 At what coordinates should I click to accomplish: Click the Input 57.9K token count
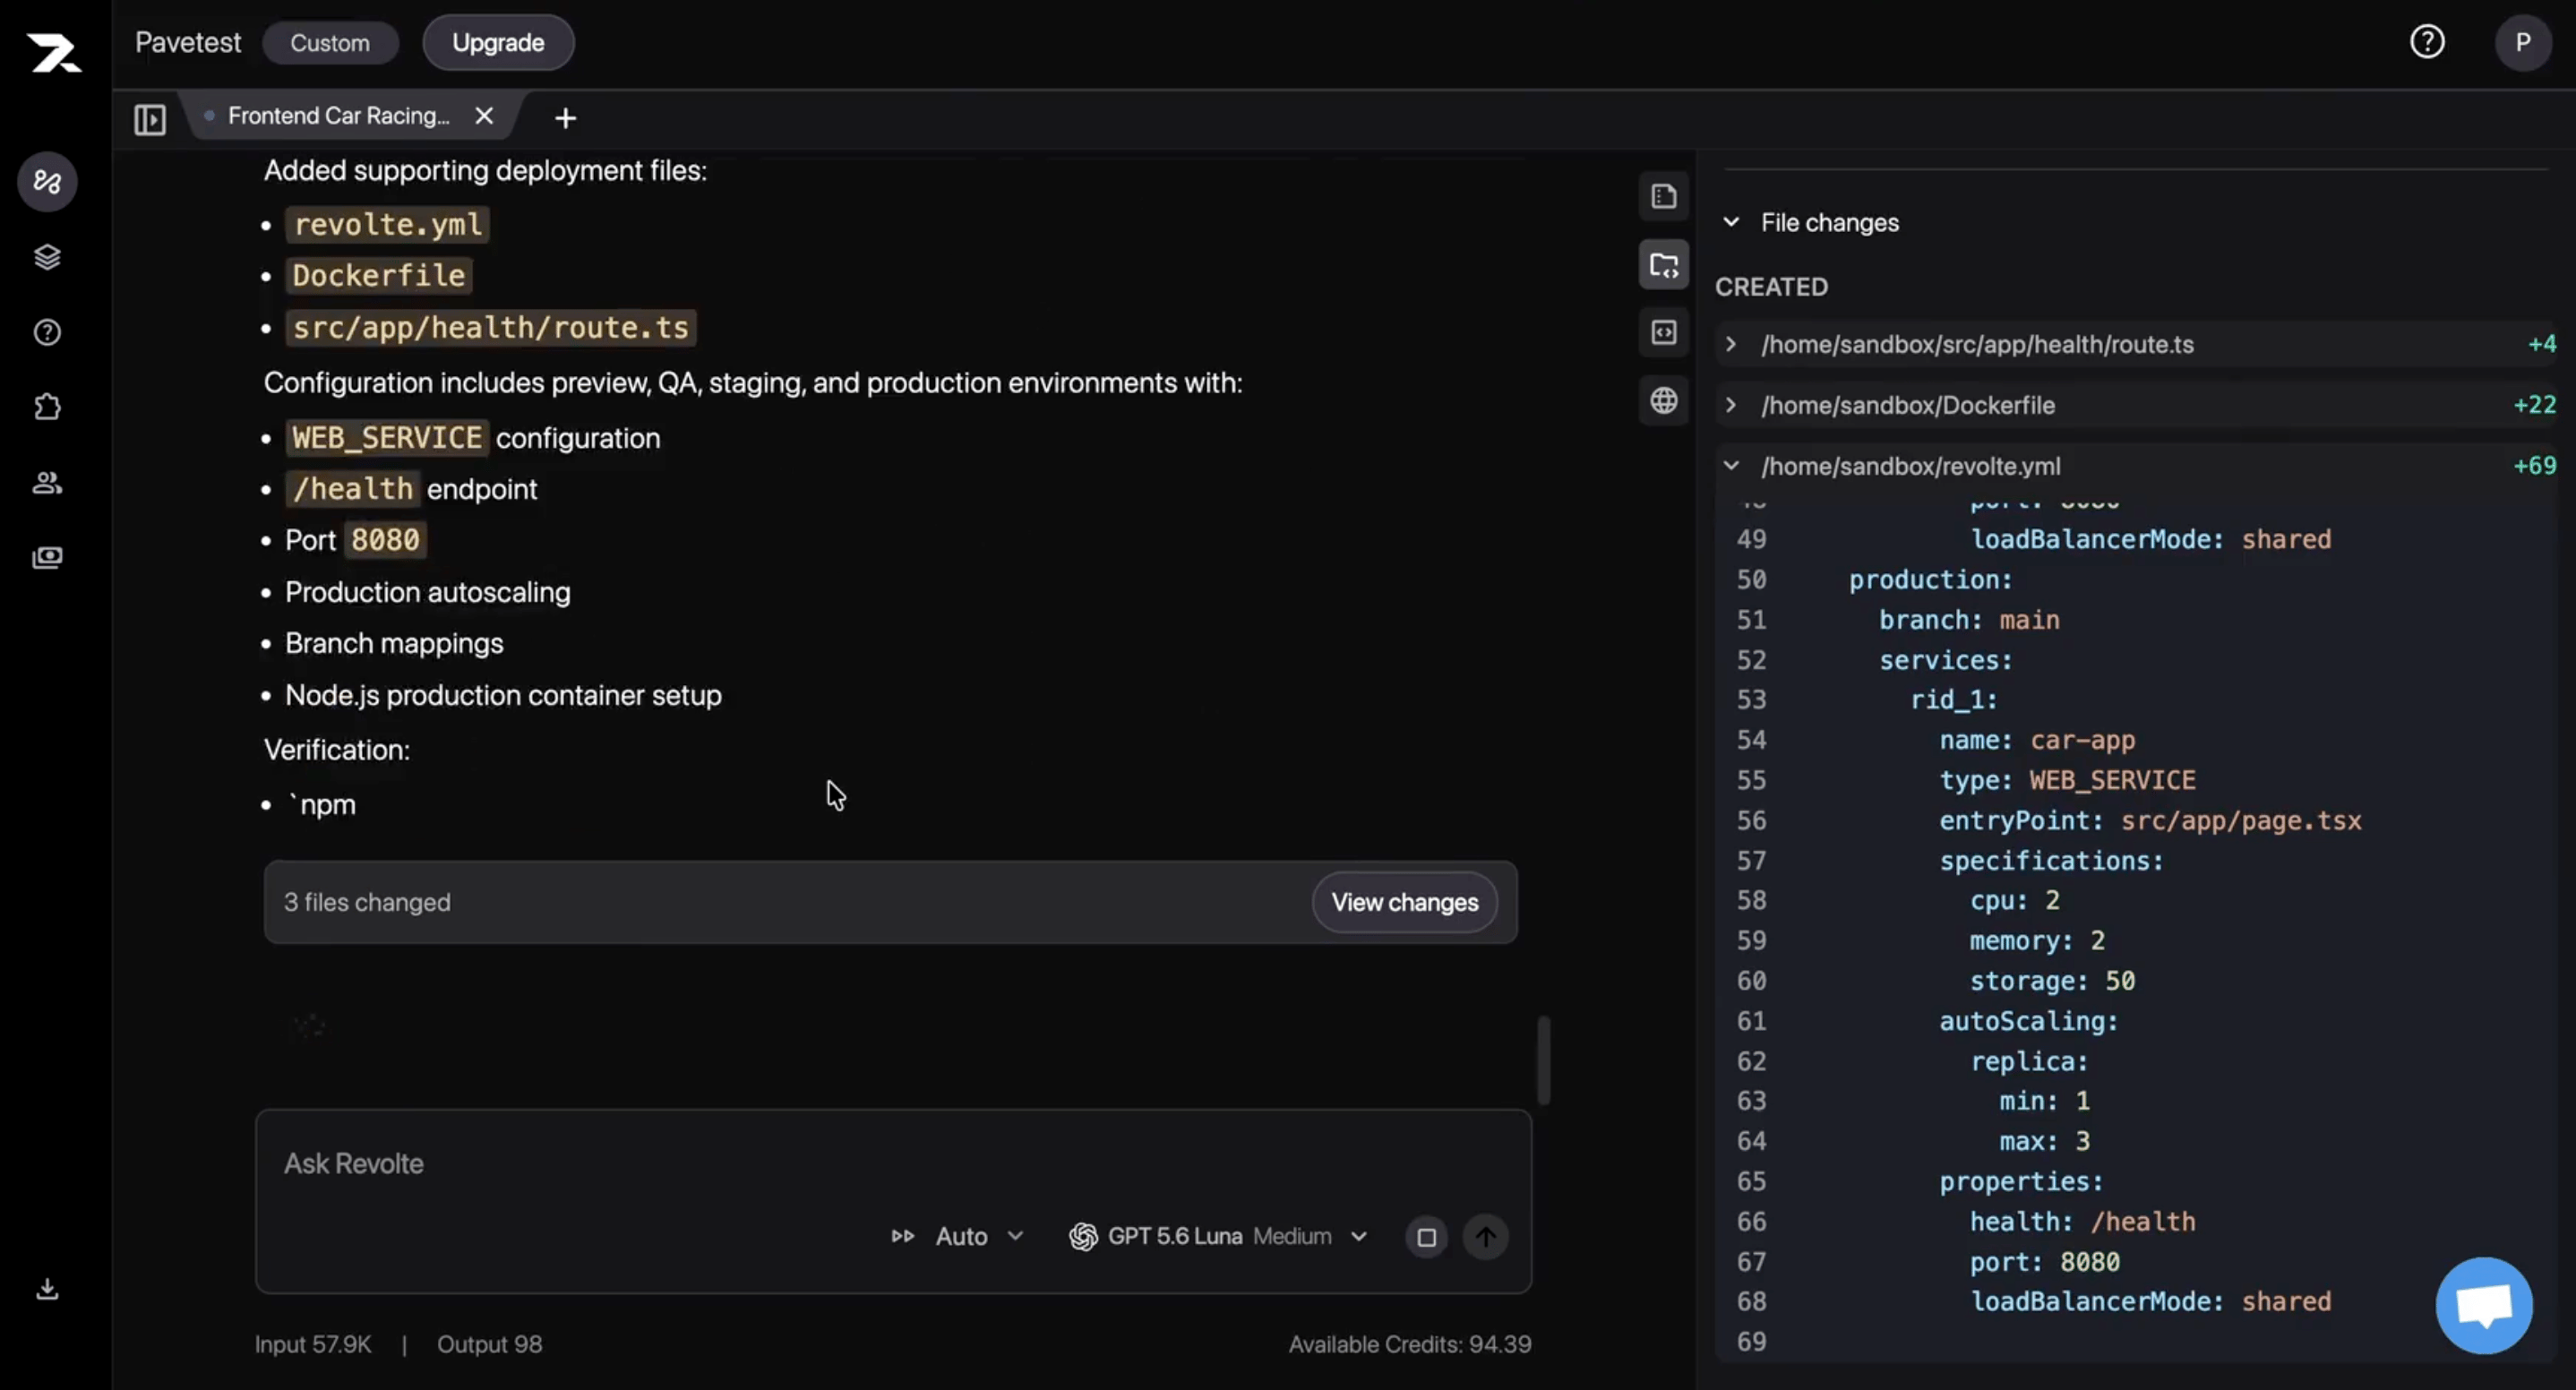point(313,1344)
